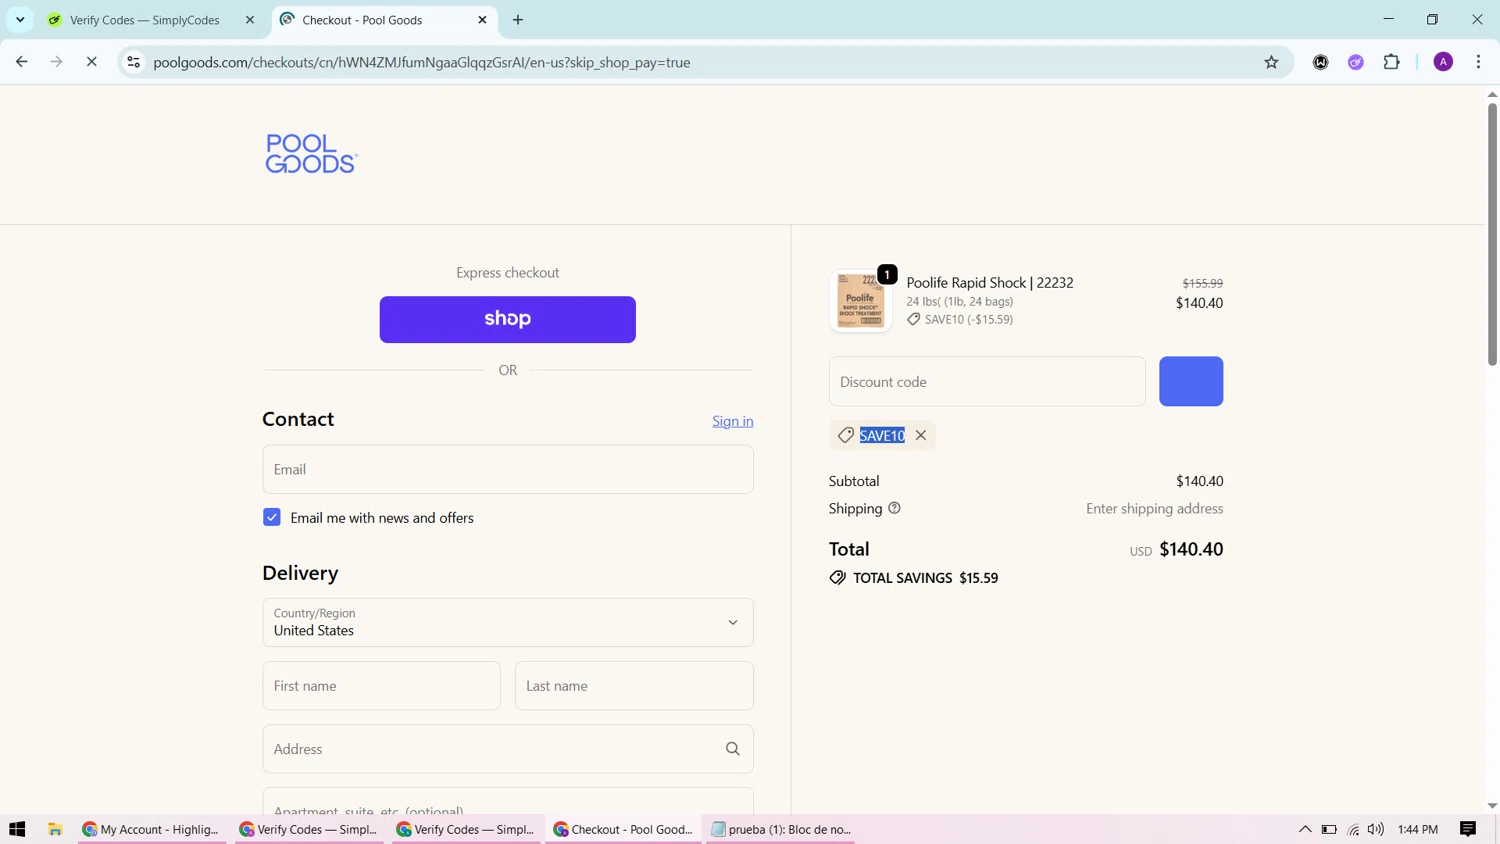Viewport: 1500px width, 844px height.
Task: Click the Poolife Rapid Shock | 22232 title
Action: pyautogui.click(x=990, y=283)
